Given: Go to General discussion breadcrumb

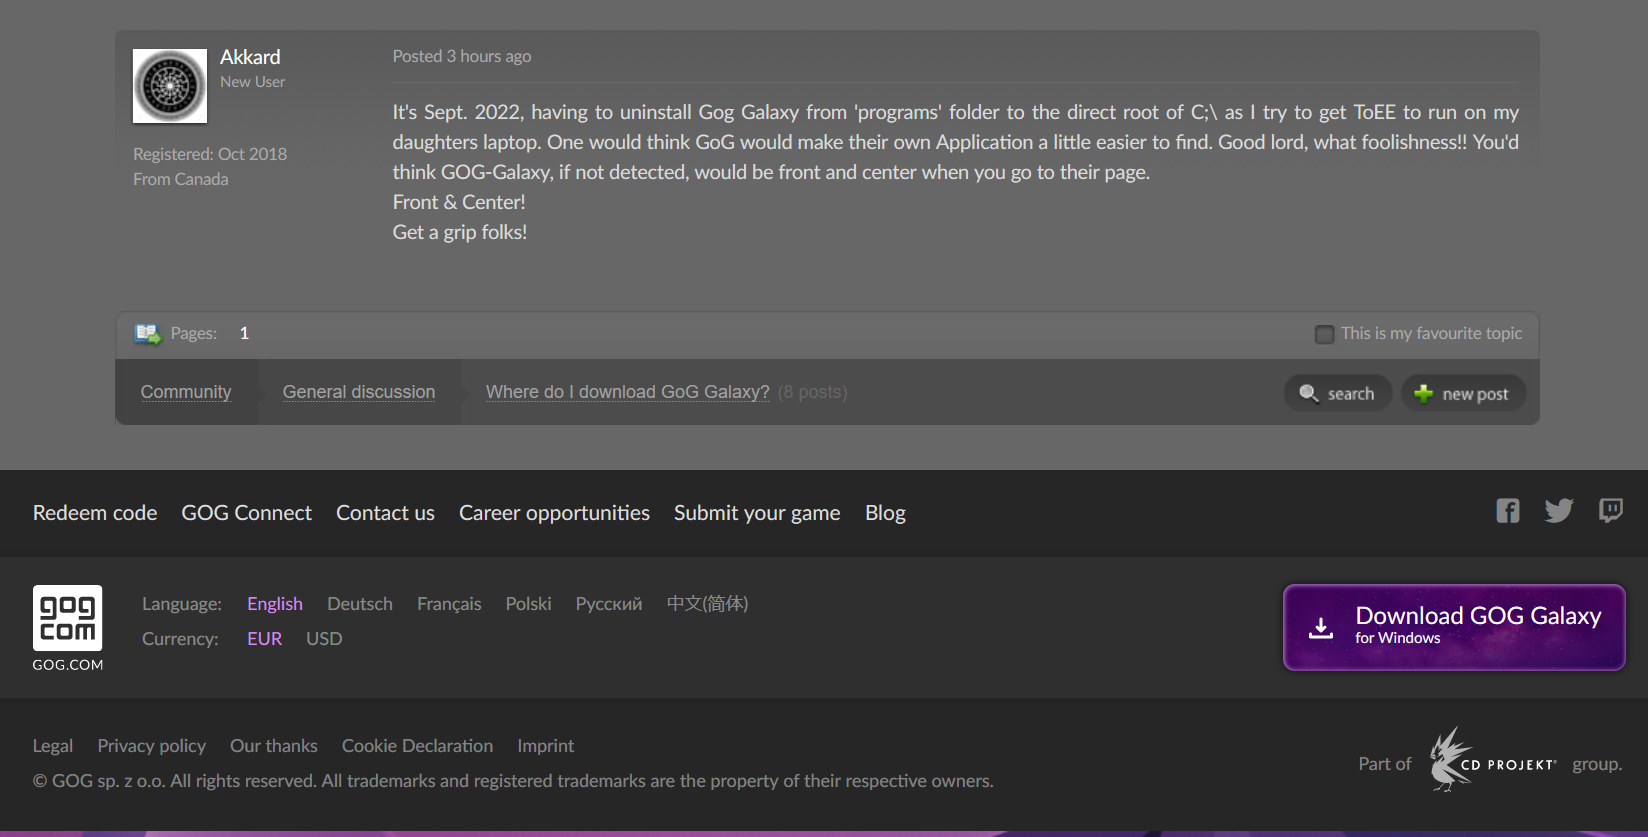Looking at the screenshot, I should pyautogui.click(x=359, y=392).
